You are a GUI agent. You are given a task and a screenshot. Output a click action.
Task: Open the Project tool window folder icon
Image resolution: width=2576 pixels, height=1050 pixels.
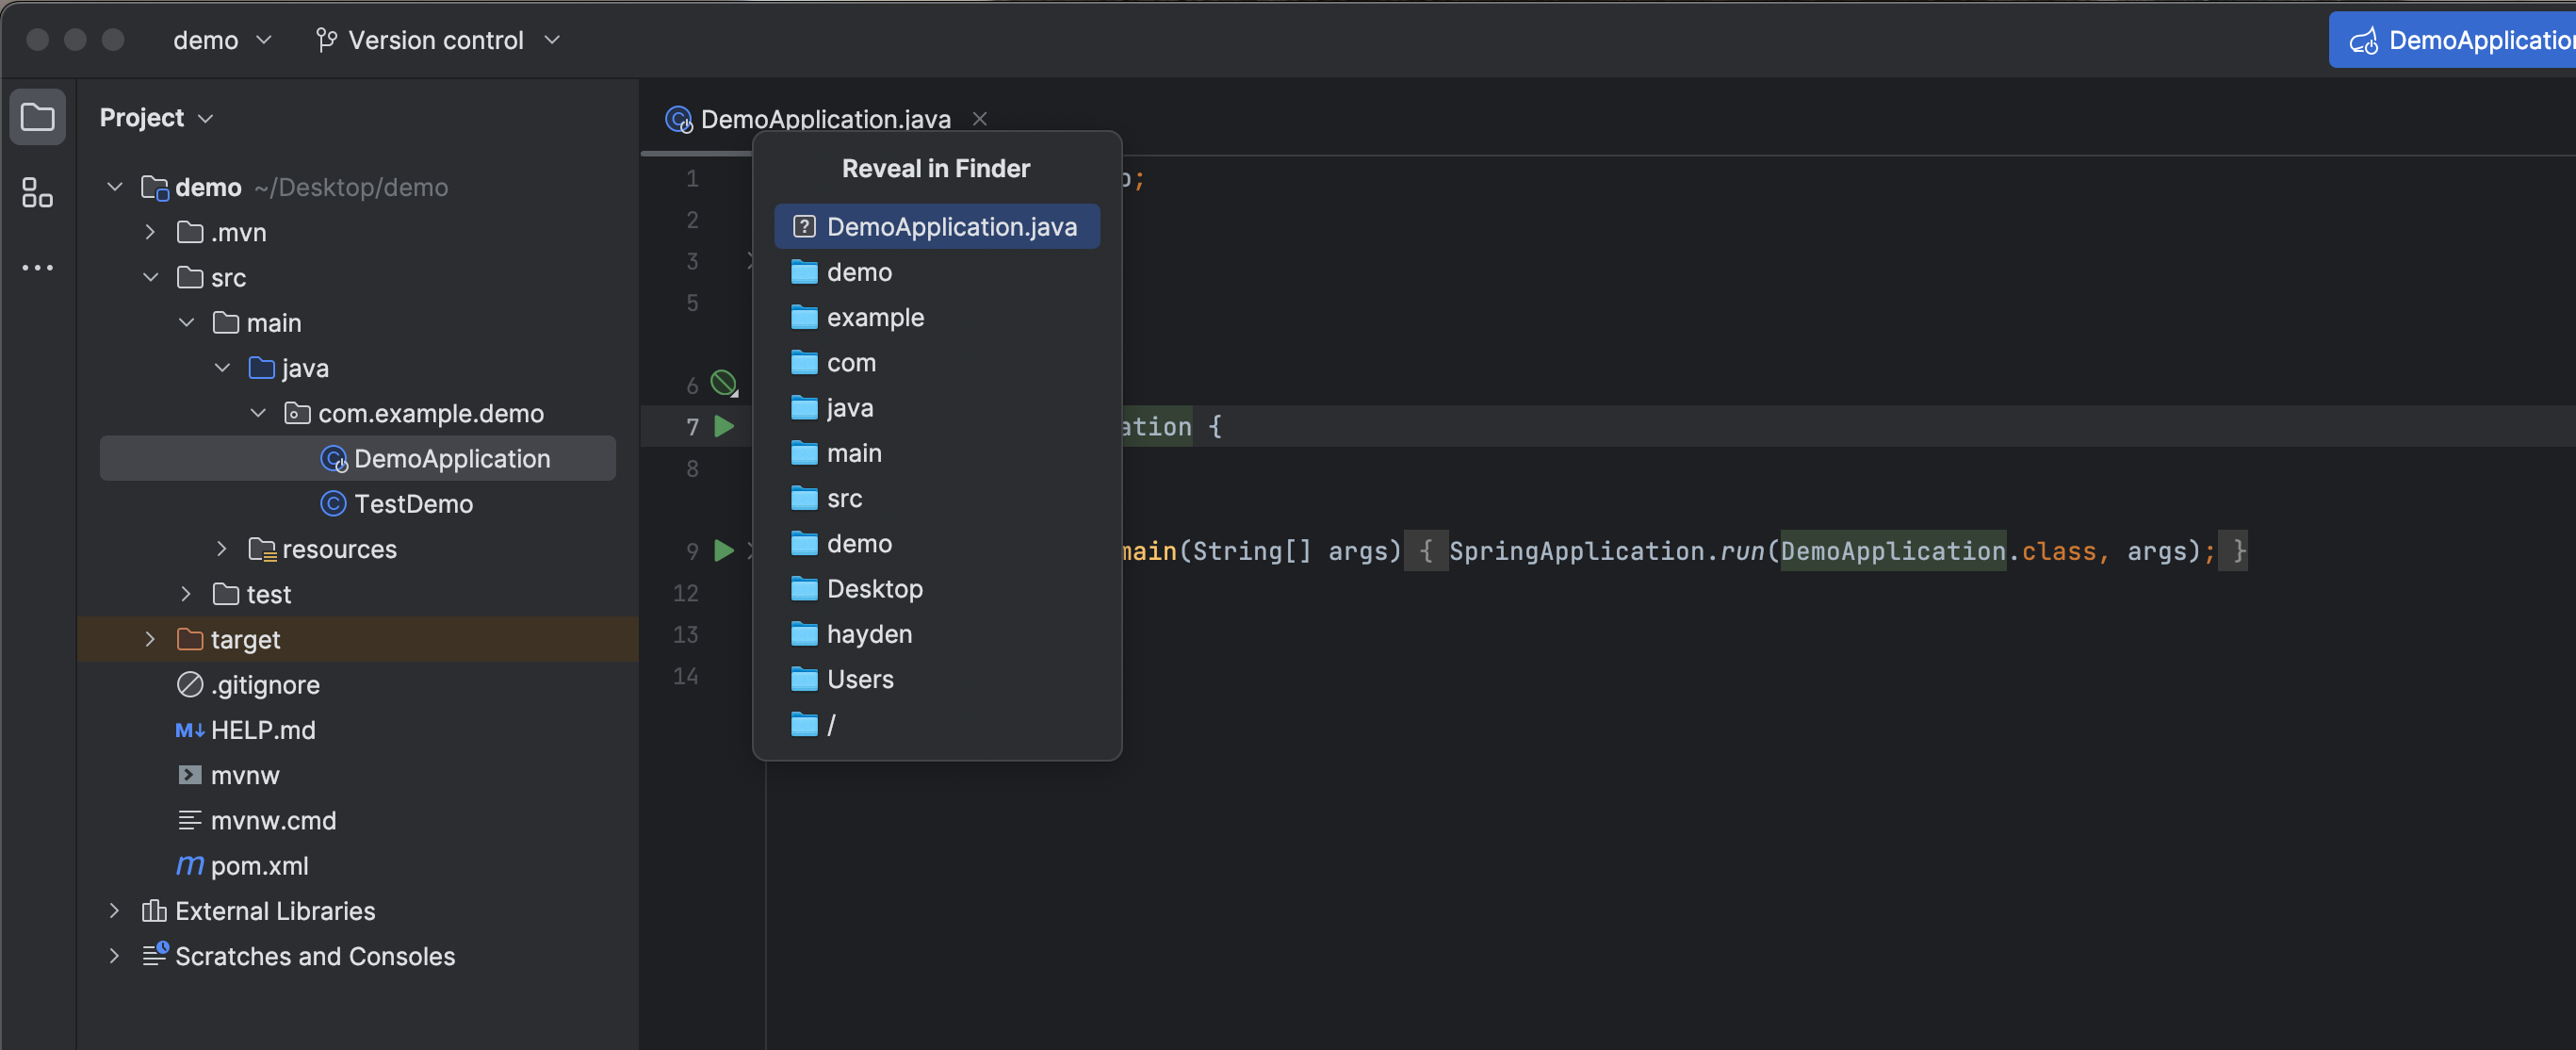click(37, 117)
